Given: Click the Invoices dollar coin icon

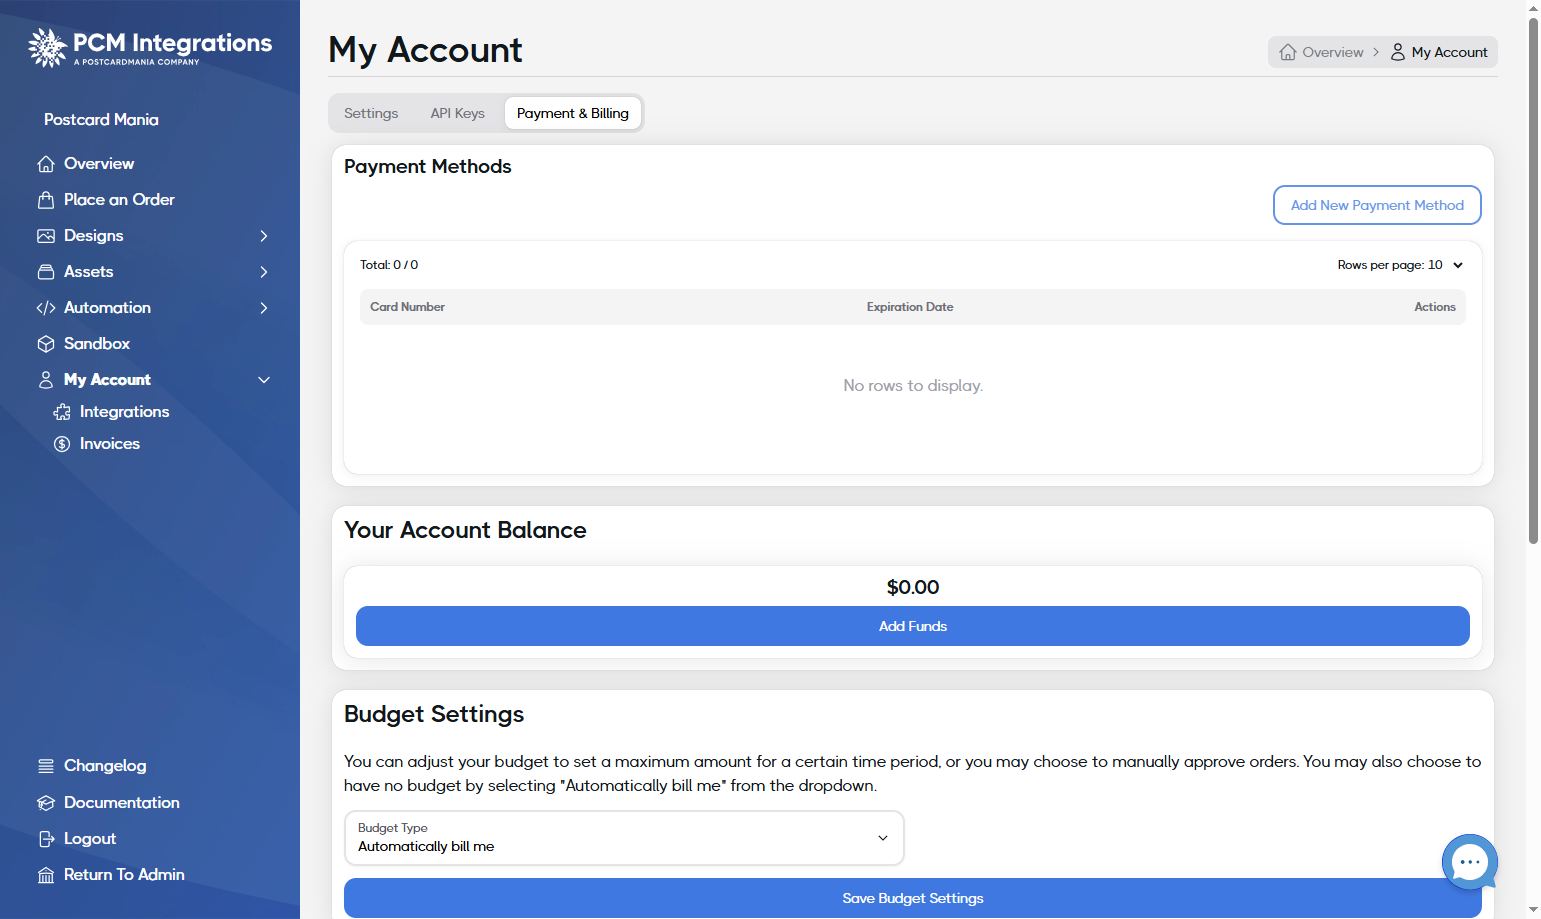Looking at the screenshot, I should pyautogui.click(x=62, y=444).
